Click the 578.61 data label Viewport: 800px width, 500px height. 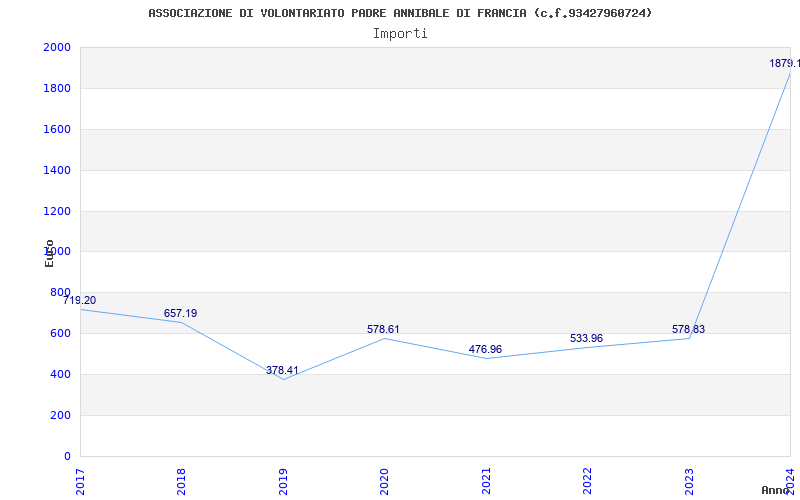pos(384,329)
